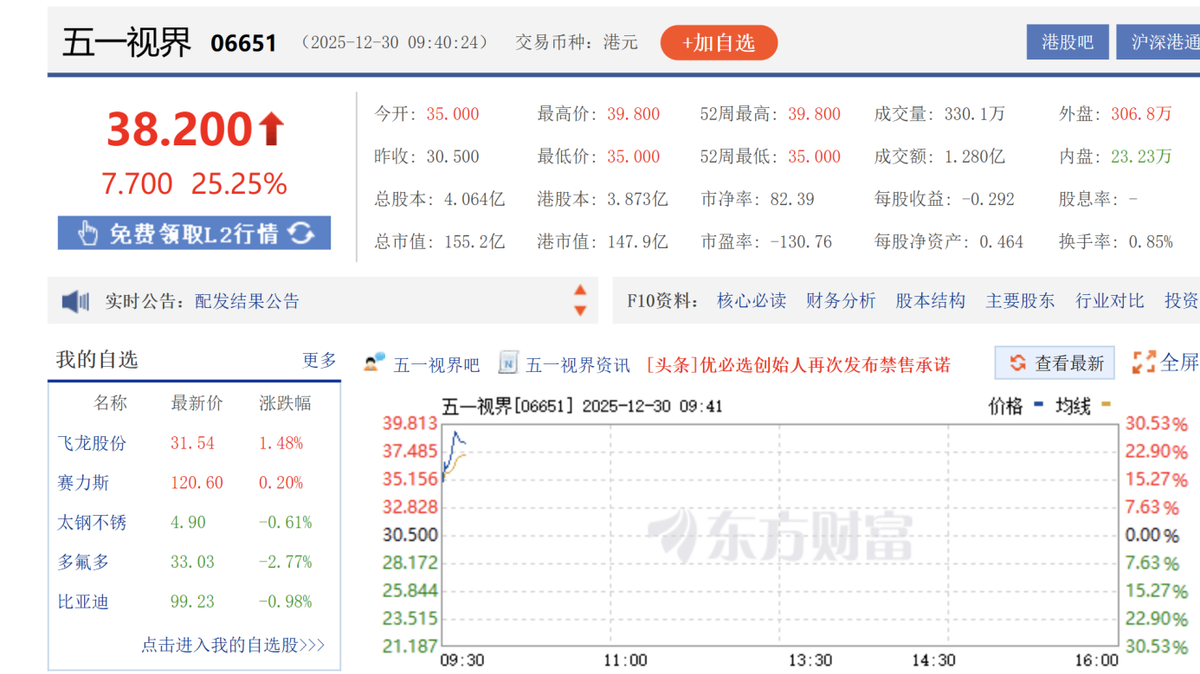Open the 港股吧 button

(x=1067, y=42)
